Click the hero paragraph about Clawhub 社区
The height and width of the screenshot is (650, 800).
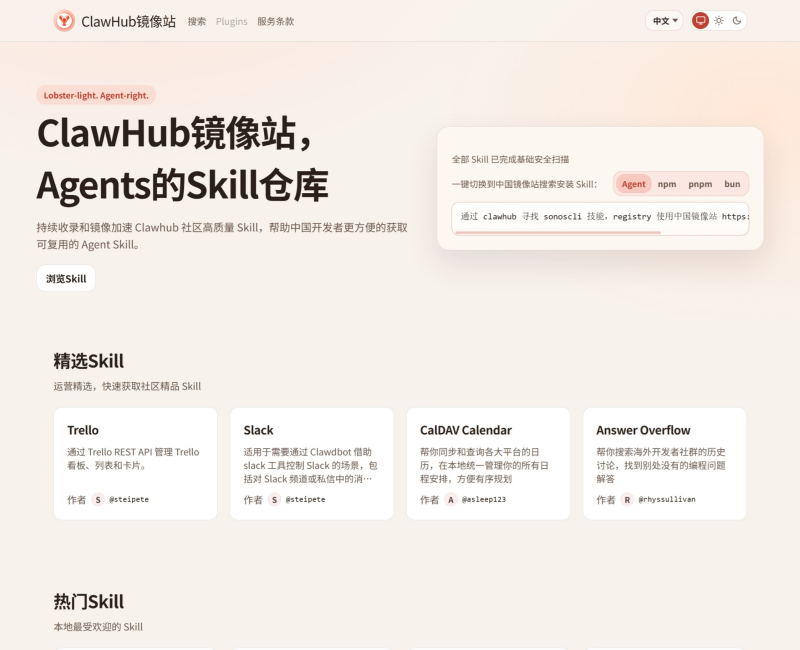pyautogui.click(x=222, y=236)
